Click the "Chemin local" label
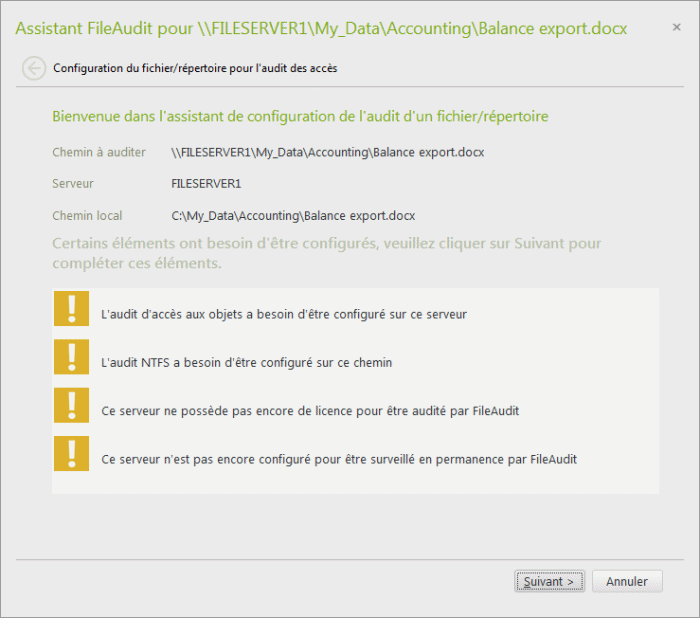Image resolution: width=700 pixels, height=618 pixels. click(87, 215)
